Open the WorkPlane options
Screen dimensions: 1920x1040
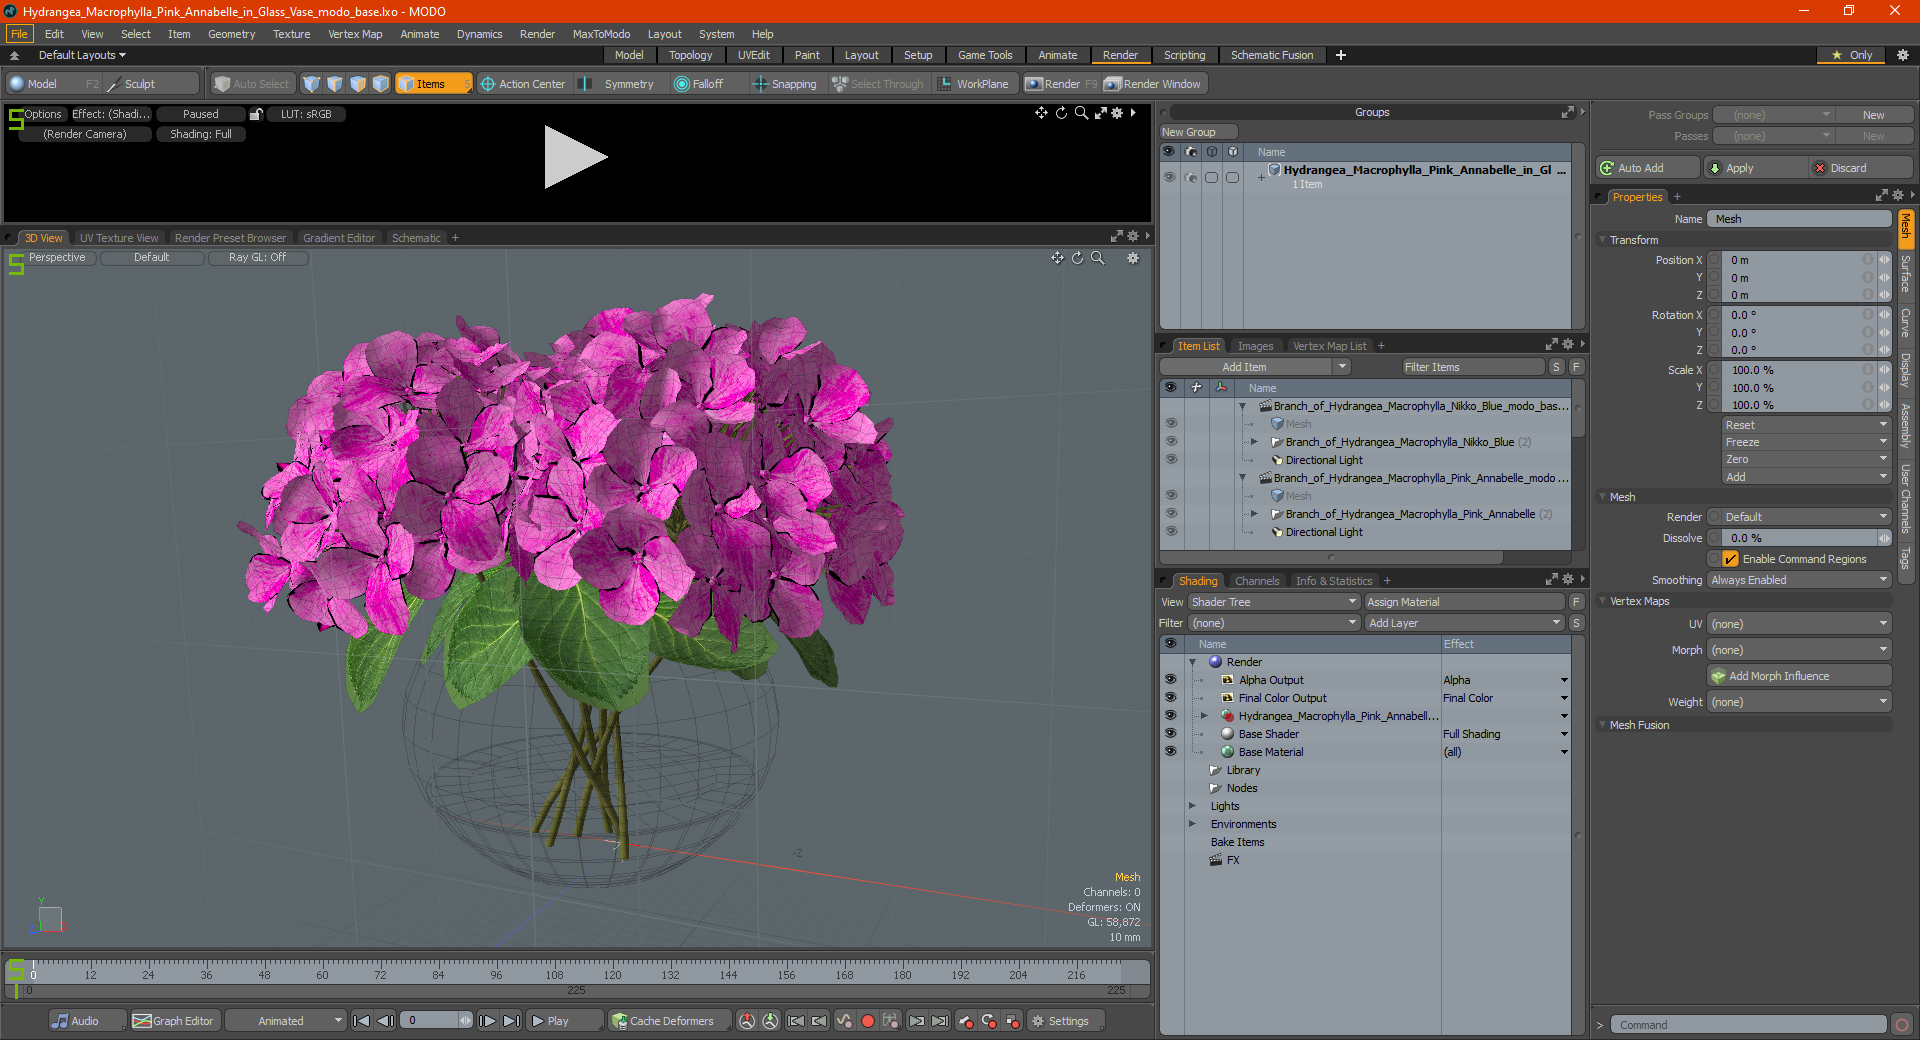point(973,84)
